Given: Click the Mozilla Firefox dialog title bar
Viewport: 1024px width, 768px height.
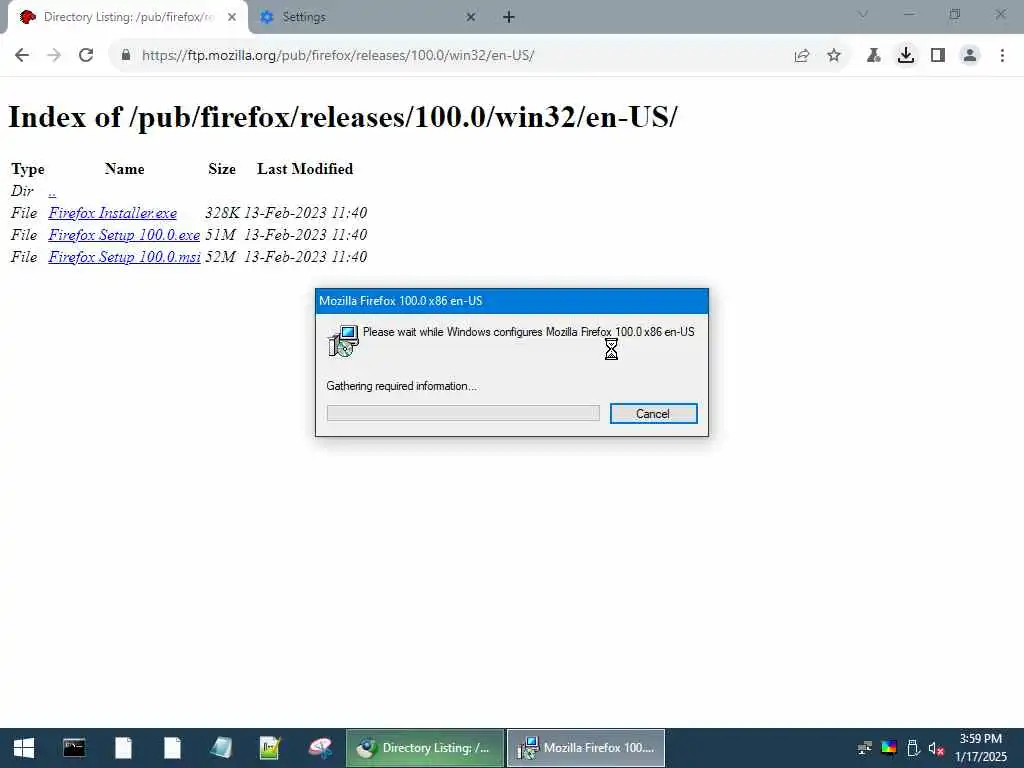Looking at the screenshot, I should (x=511, y=301).
